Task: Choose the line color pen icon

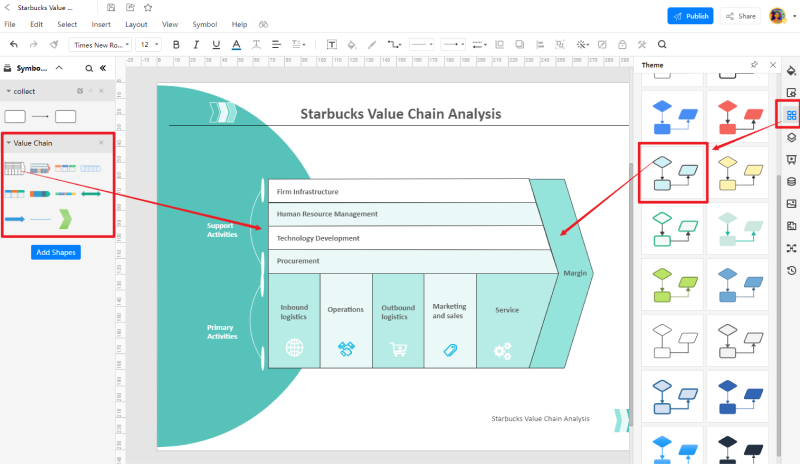Action: click(x=372, y=44)
